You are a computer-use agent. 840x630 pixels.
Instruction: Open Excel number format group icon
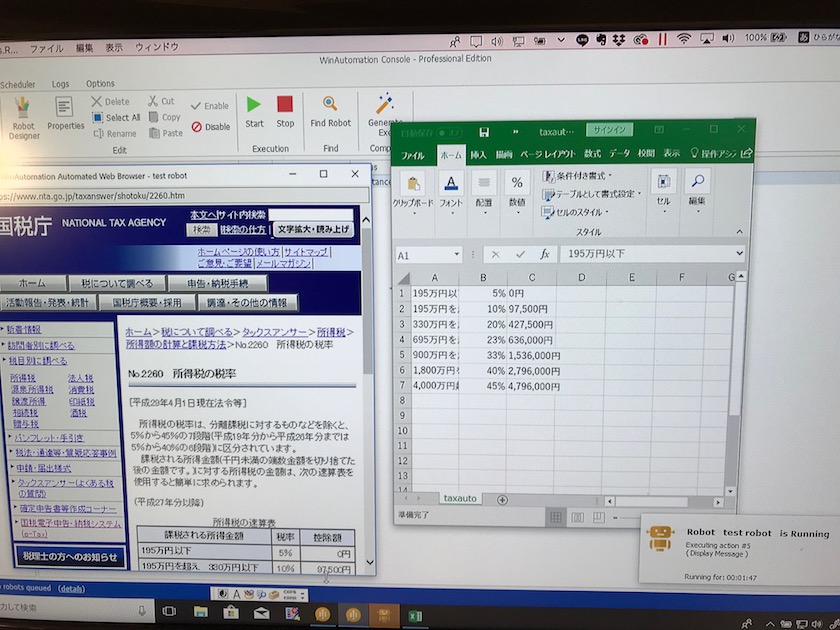517,183
